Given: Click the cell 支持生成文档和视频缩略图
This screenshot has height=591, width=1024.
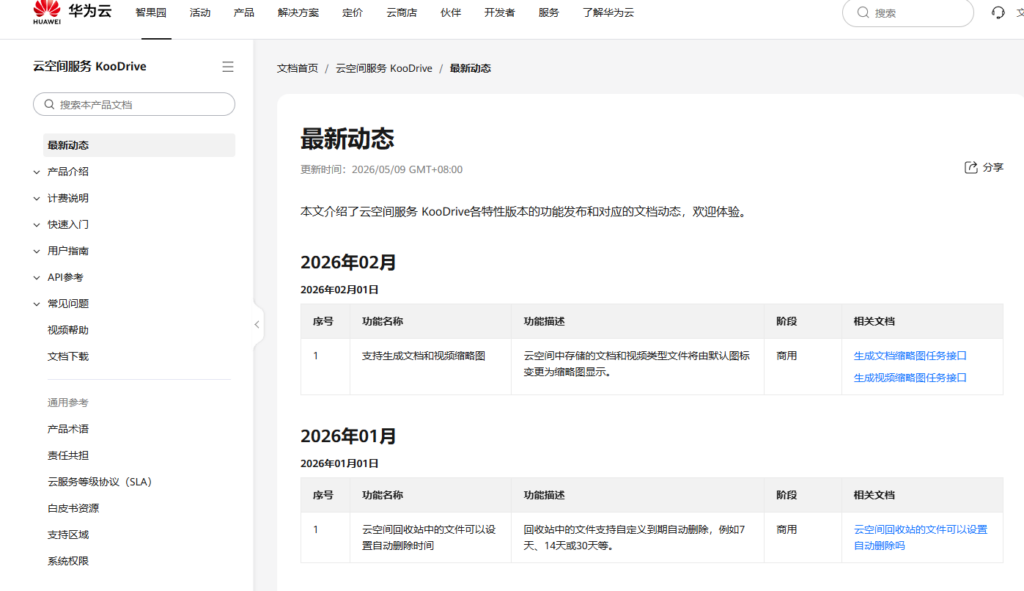Looking at the screenshot, I should point(424,356).
